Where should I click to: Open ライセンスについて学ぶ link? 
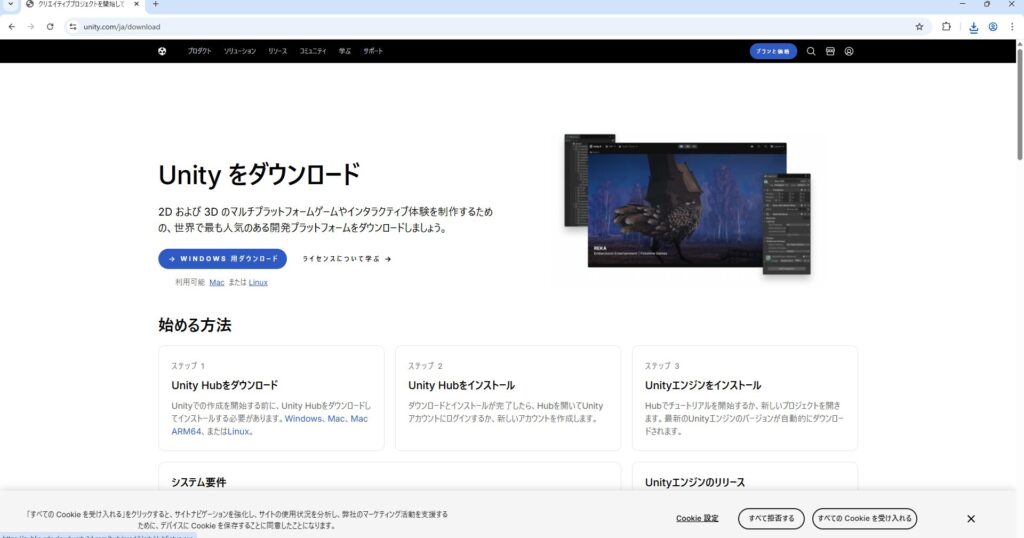pos(347,259)
